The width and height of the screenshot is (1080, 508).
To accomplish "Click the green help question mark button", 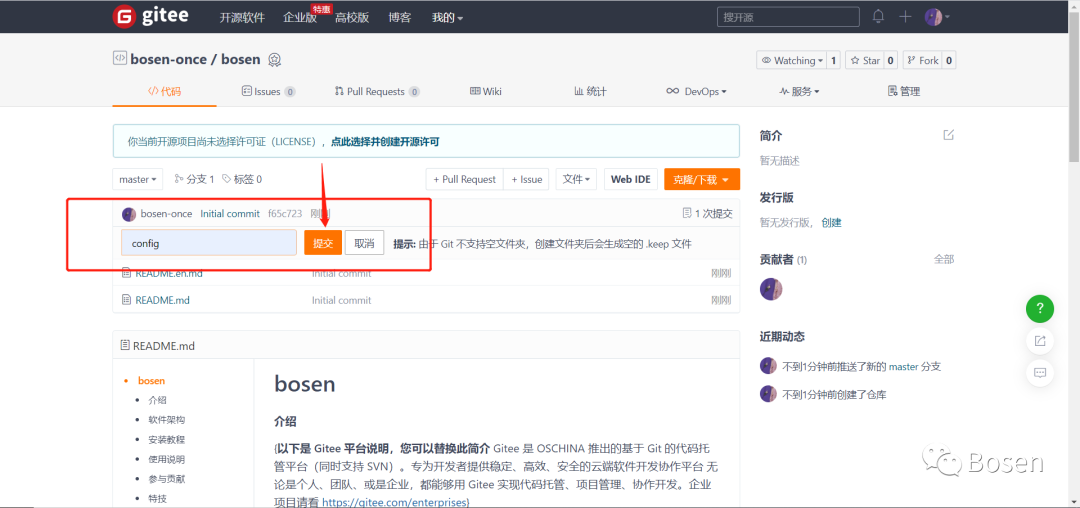I will [1039, 308].
